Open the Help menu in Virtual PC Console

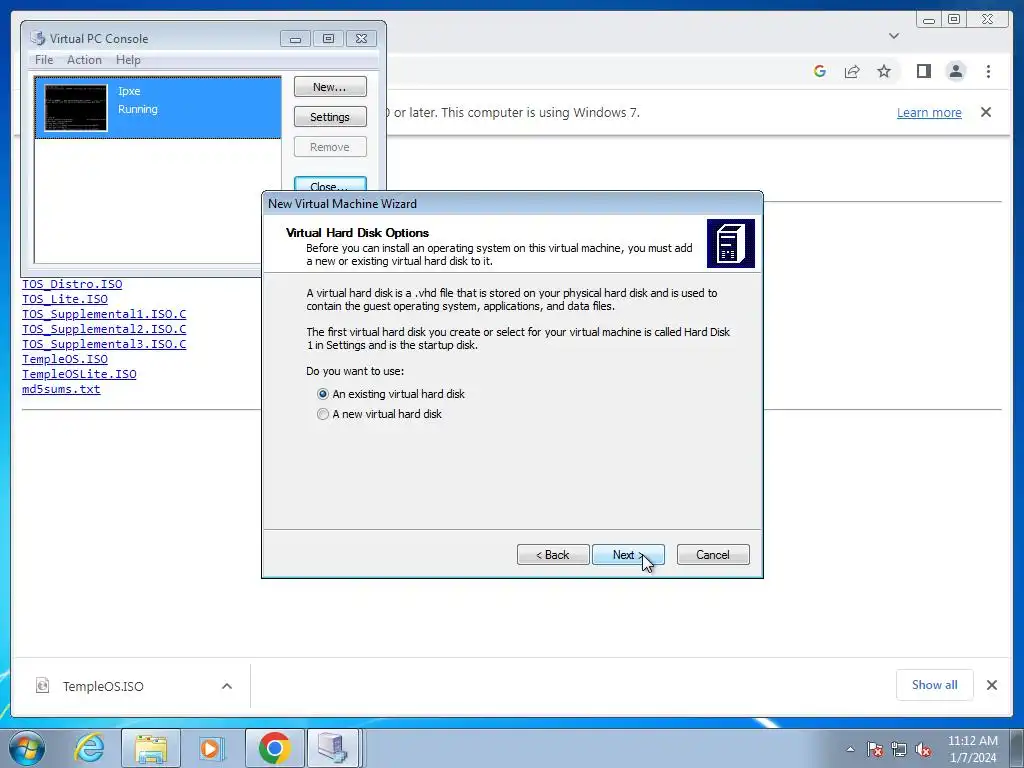click(x=128, y=59)
